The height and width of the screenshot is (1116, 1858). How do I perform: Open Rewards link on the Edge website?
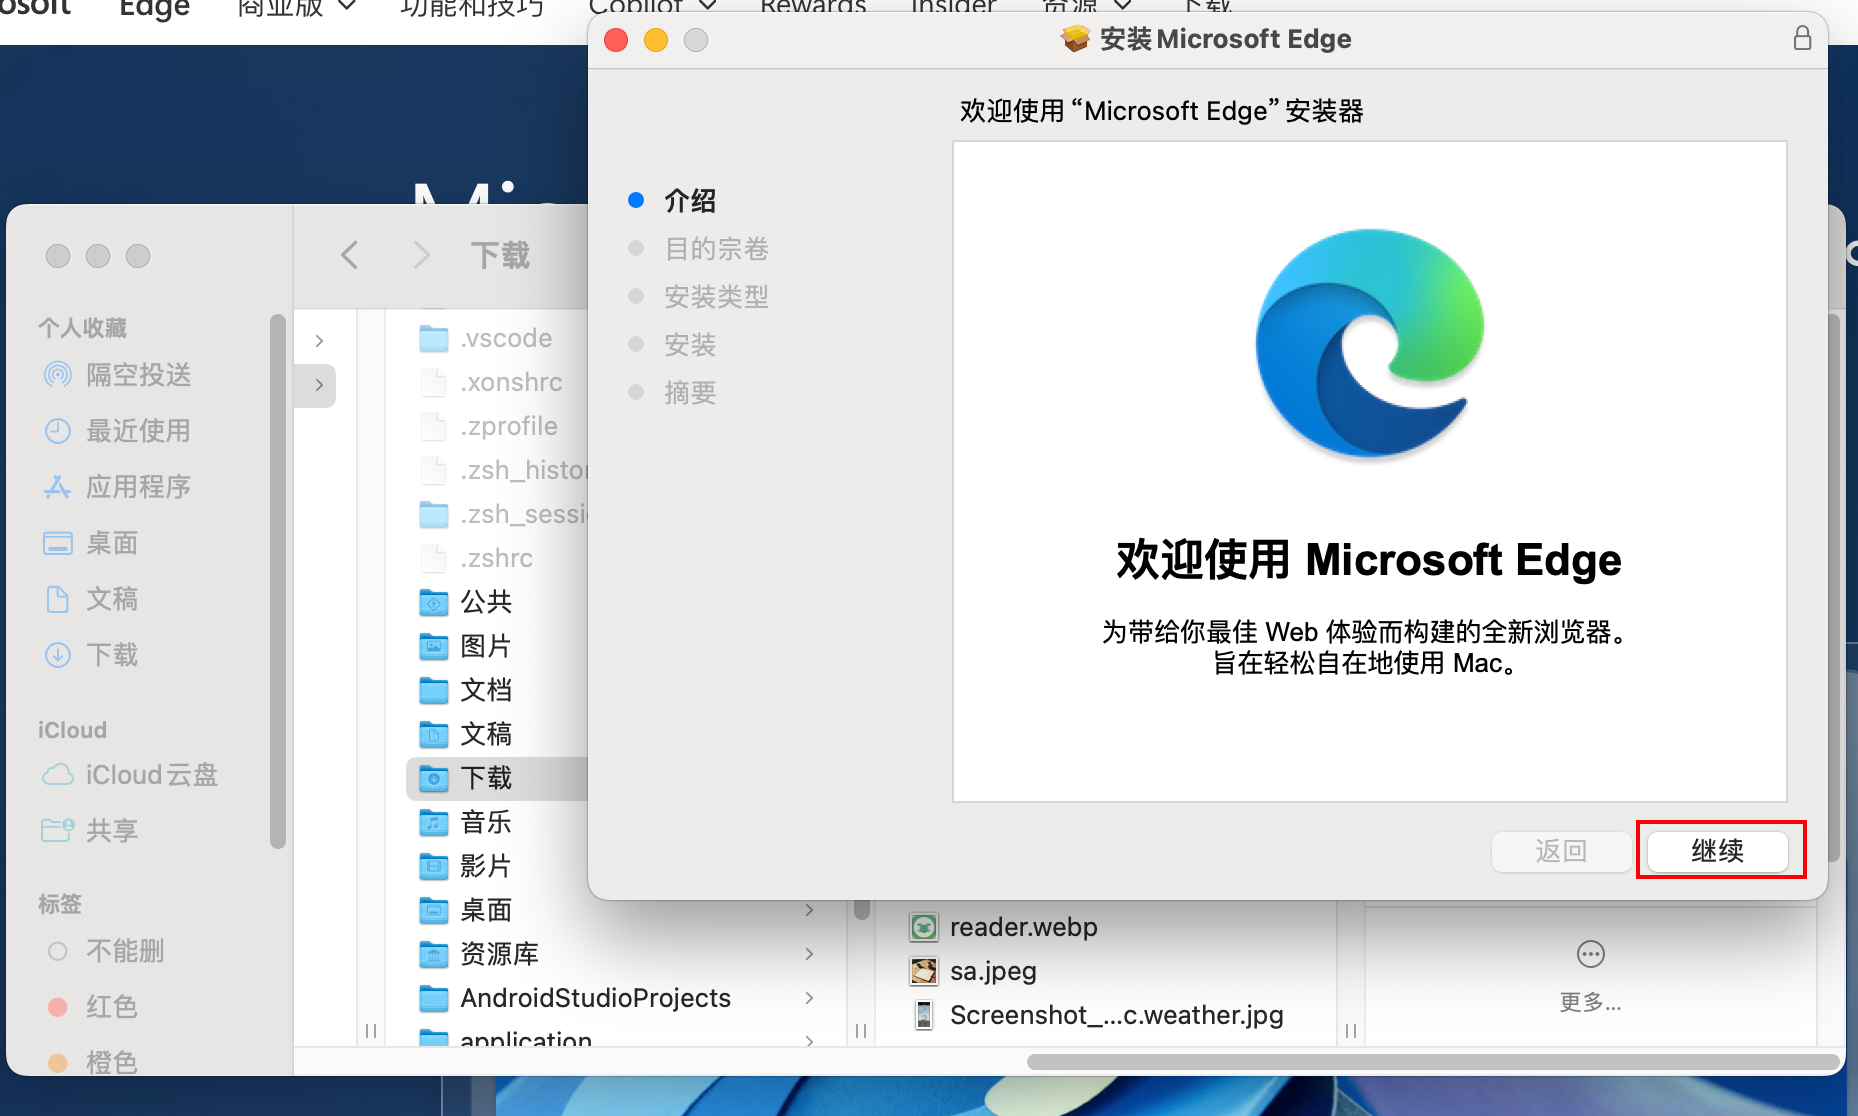[x=813, y=8]
